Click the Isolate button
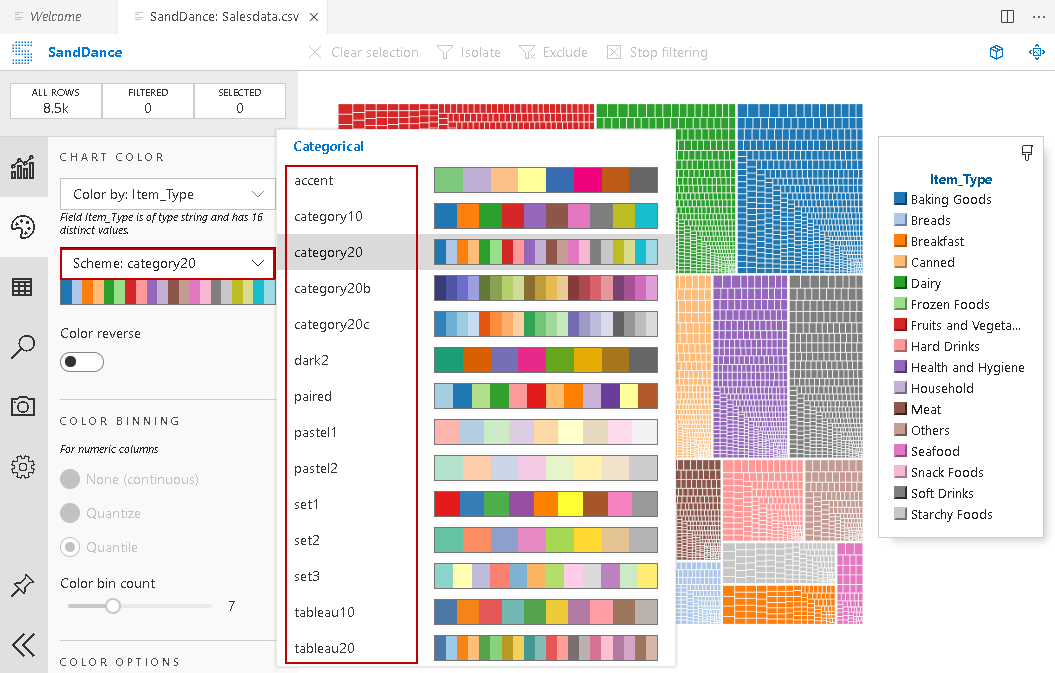1055x673 pixels. (469, 52)
